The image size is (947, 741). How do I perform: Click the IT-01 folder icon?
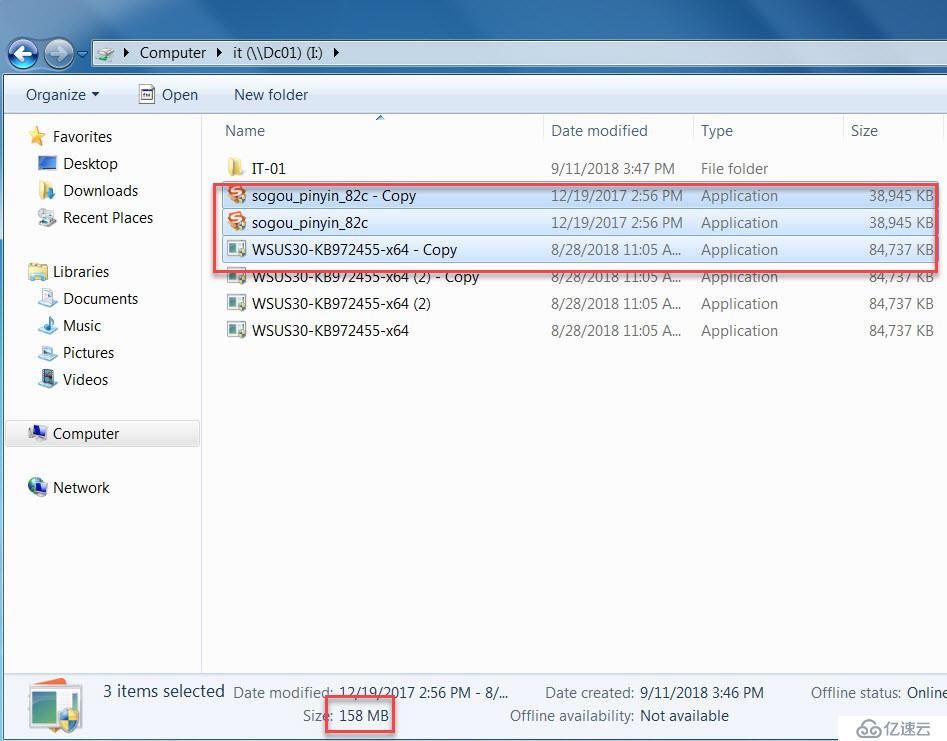[236, 167]
